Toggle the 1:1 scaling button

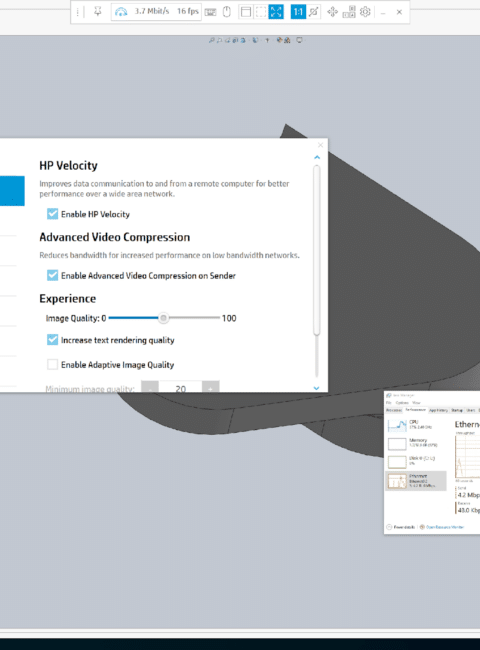[x=298, y=12]
